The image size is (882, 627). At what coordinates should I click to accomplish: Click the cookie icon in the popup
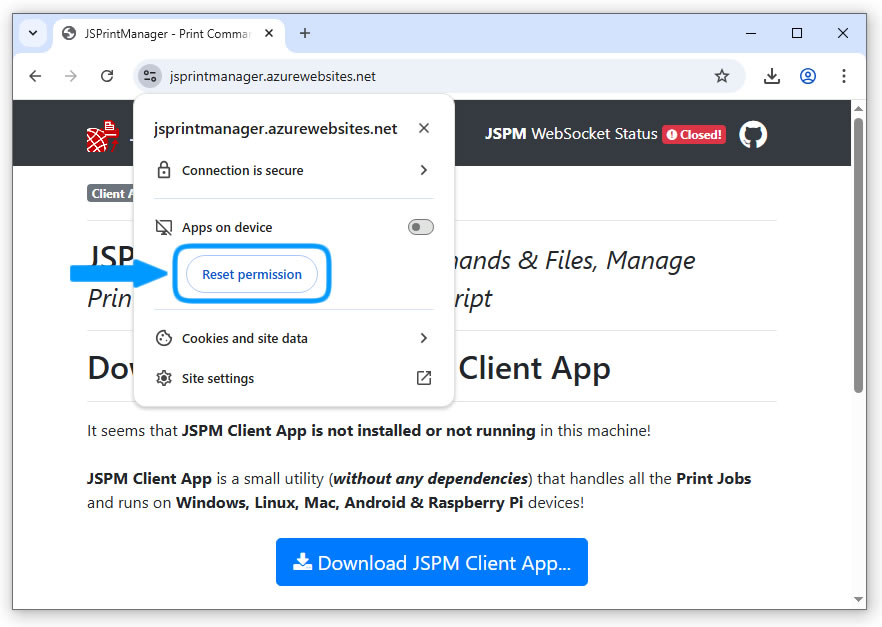coord(164,338)
